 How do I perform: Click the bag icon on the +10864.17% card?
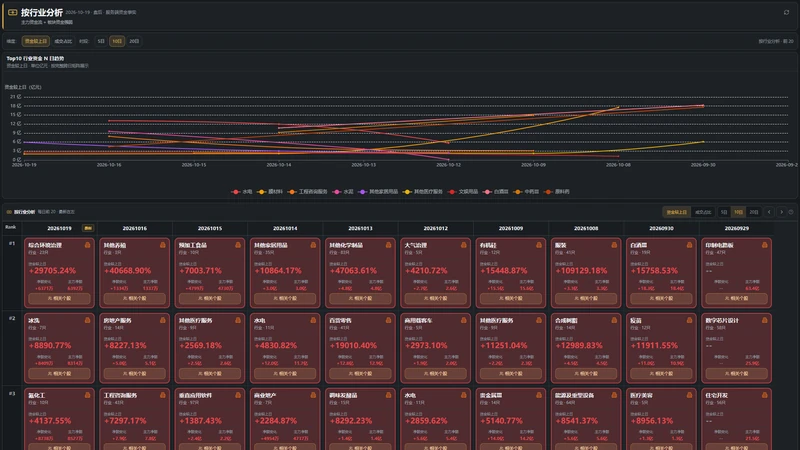(313, 245)
